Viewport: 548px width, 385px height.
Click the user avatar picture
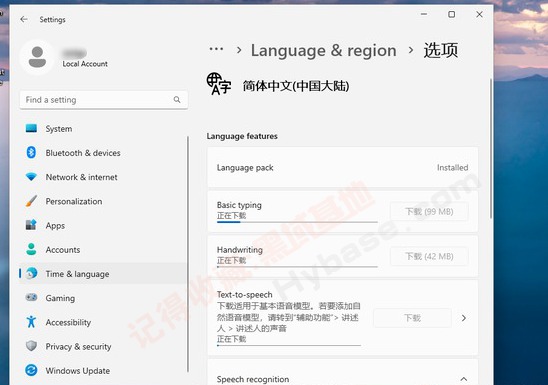37,57
